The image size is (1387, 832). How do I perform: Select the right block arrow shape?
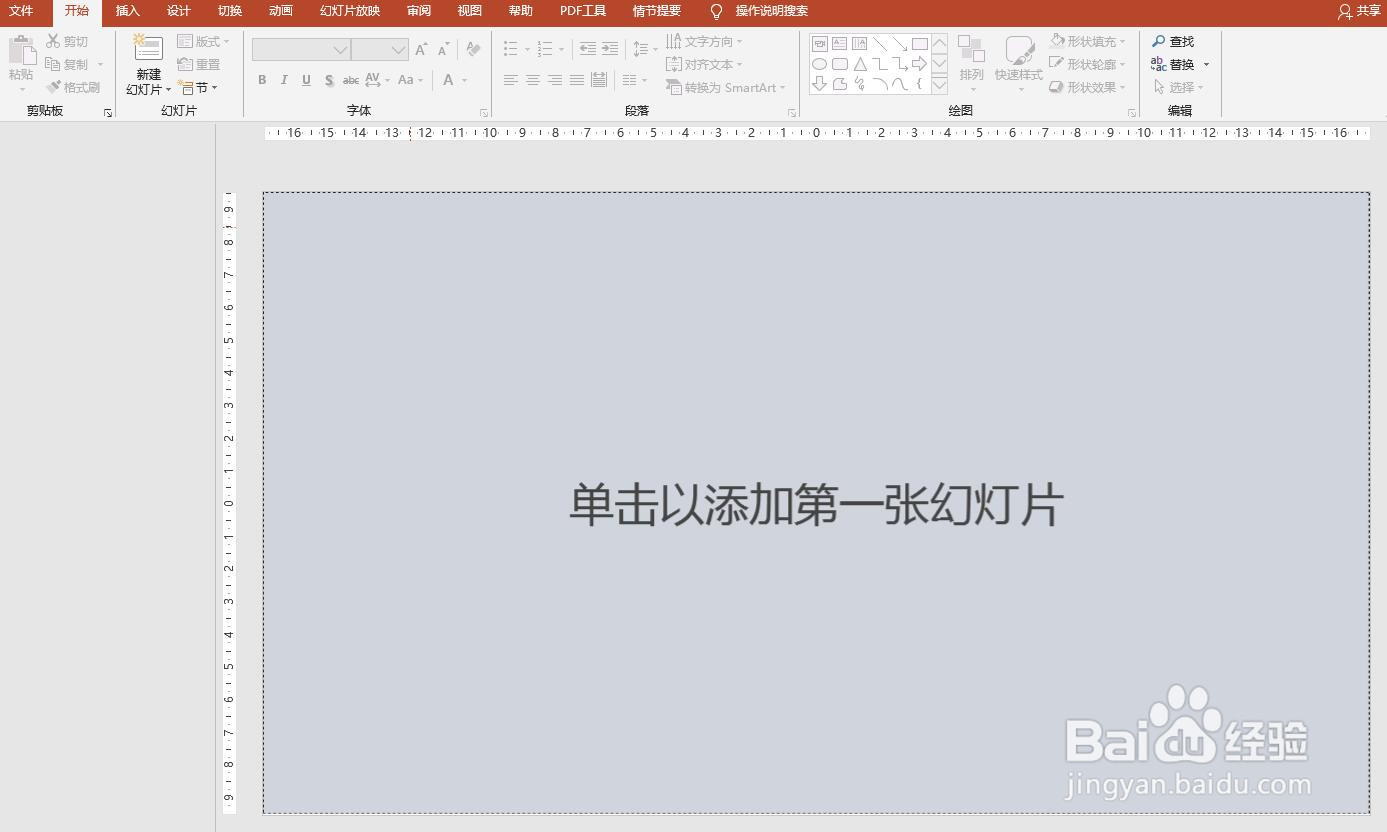click(920, 64)
